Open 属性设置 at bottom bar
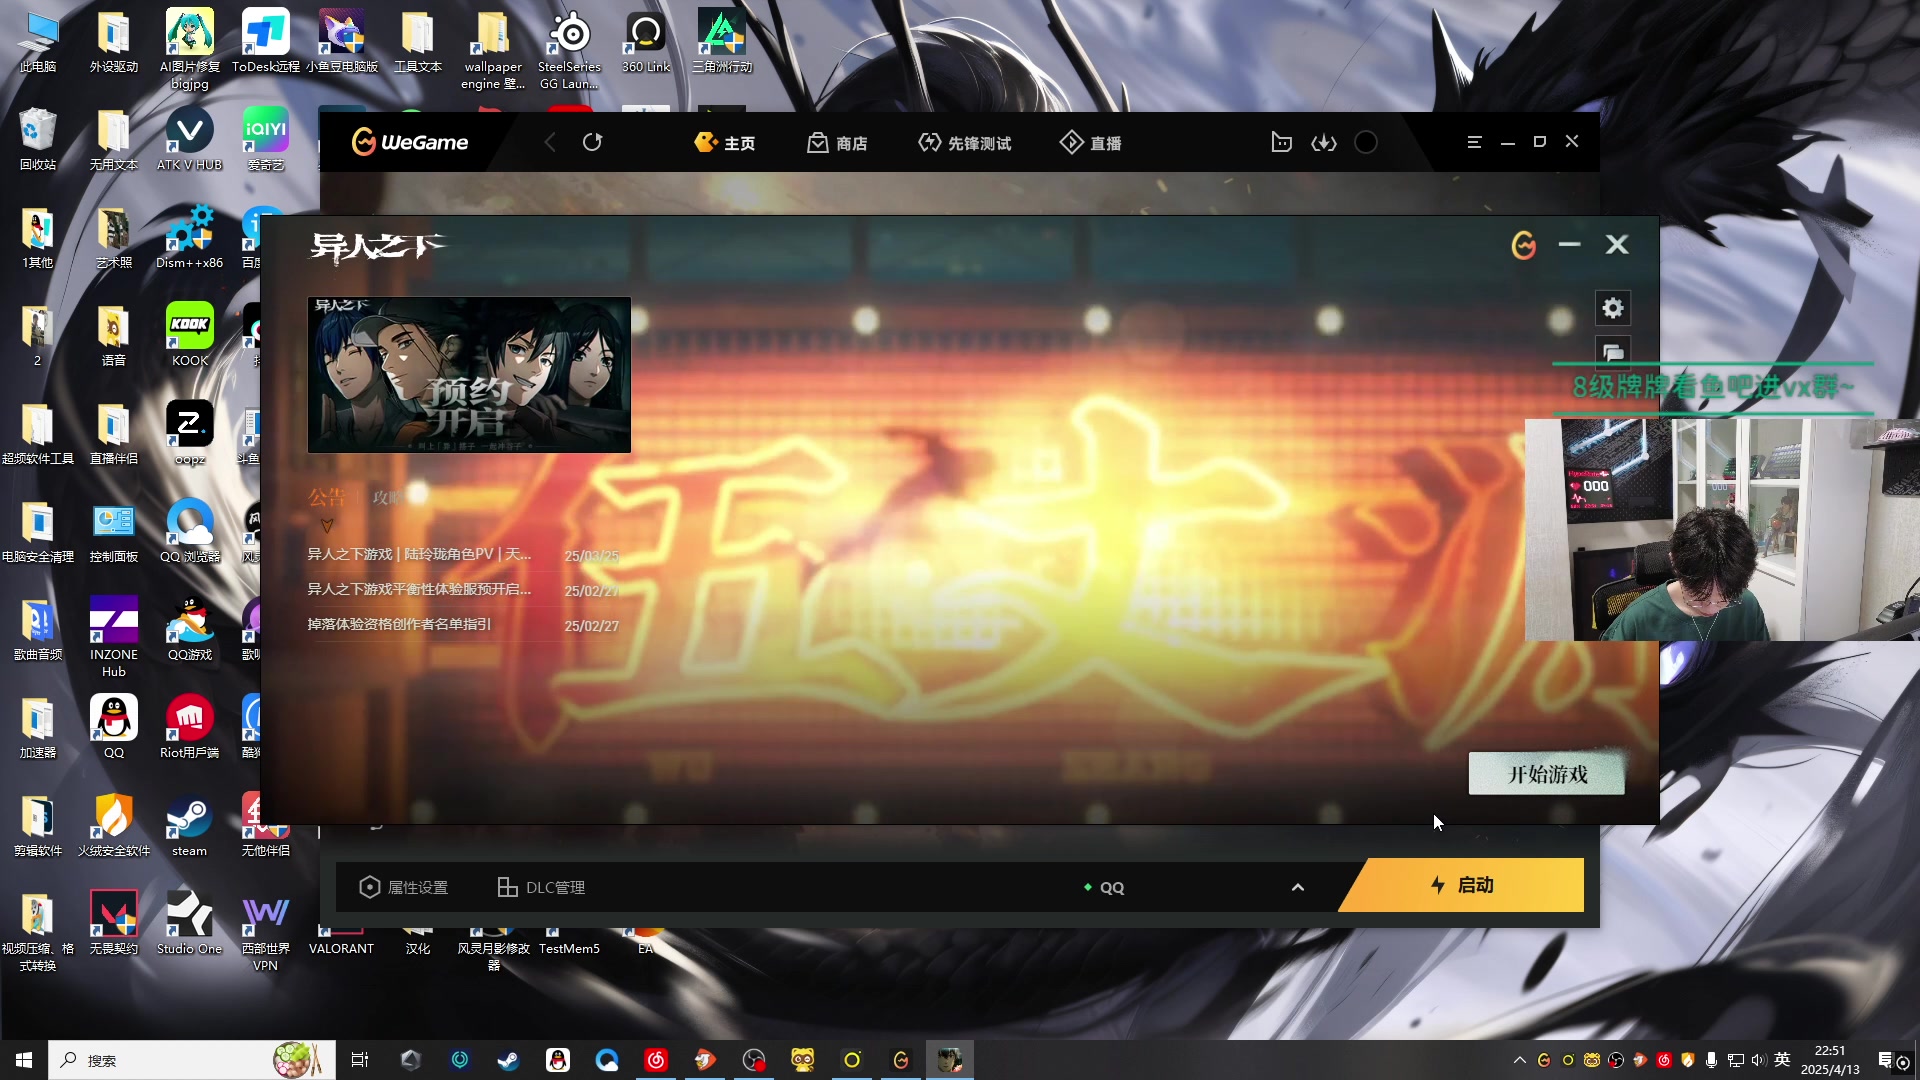The width and height of the screenshot is (1920, 1080). 404,887
